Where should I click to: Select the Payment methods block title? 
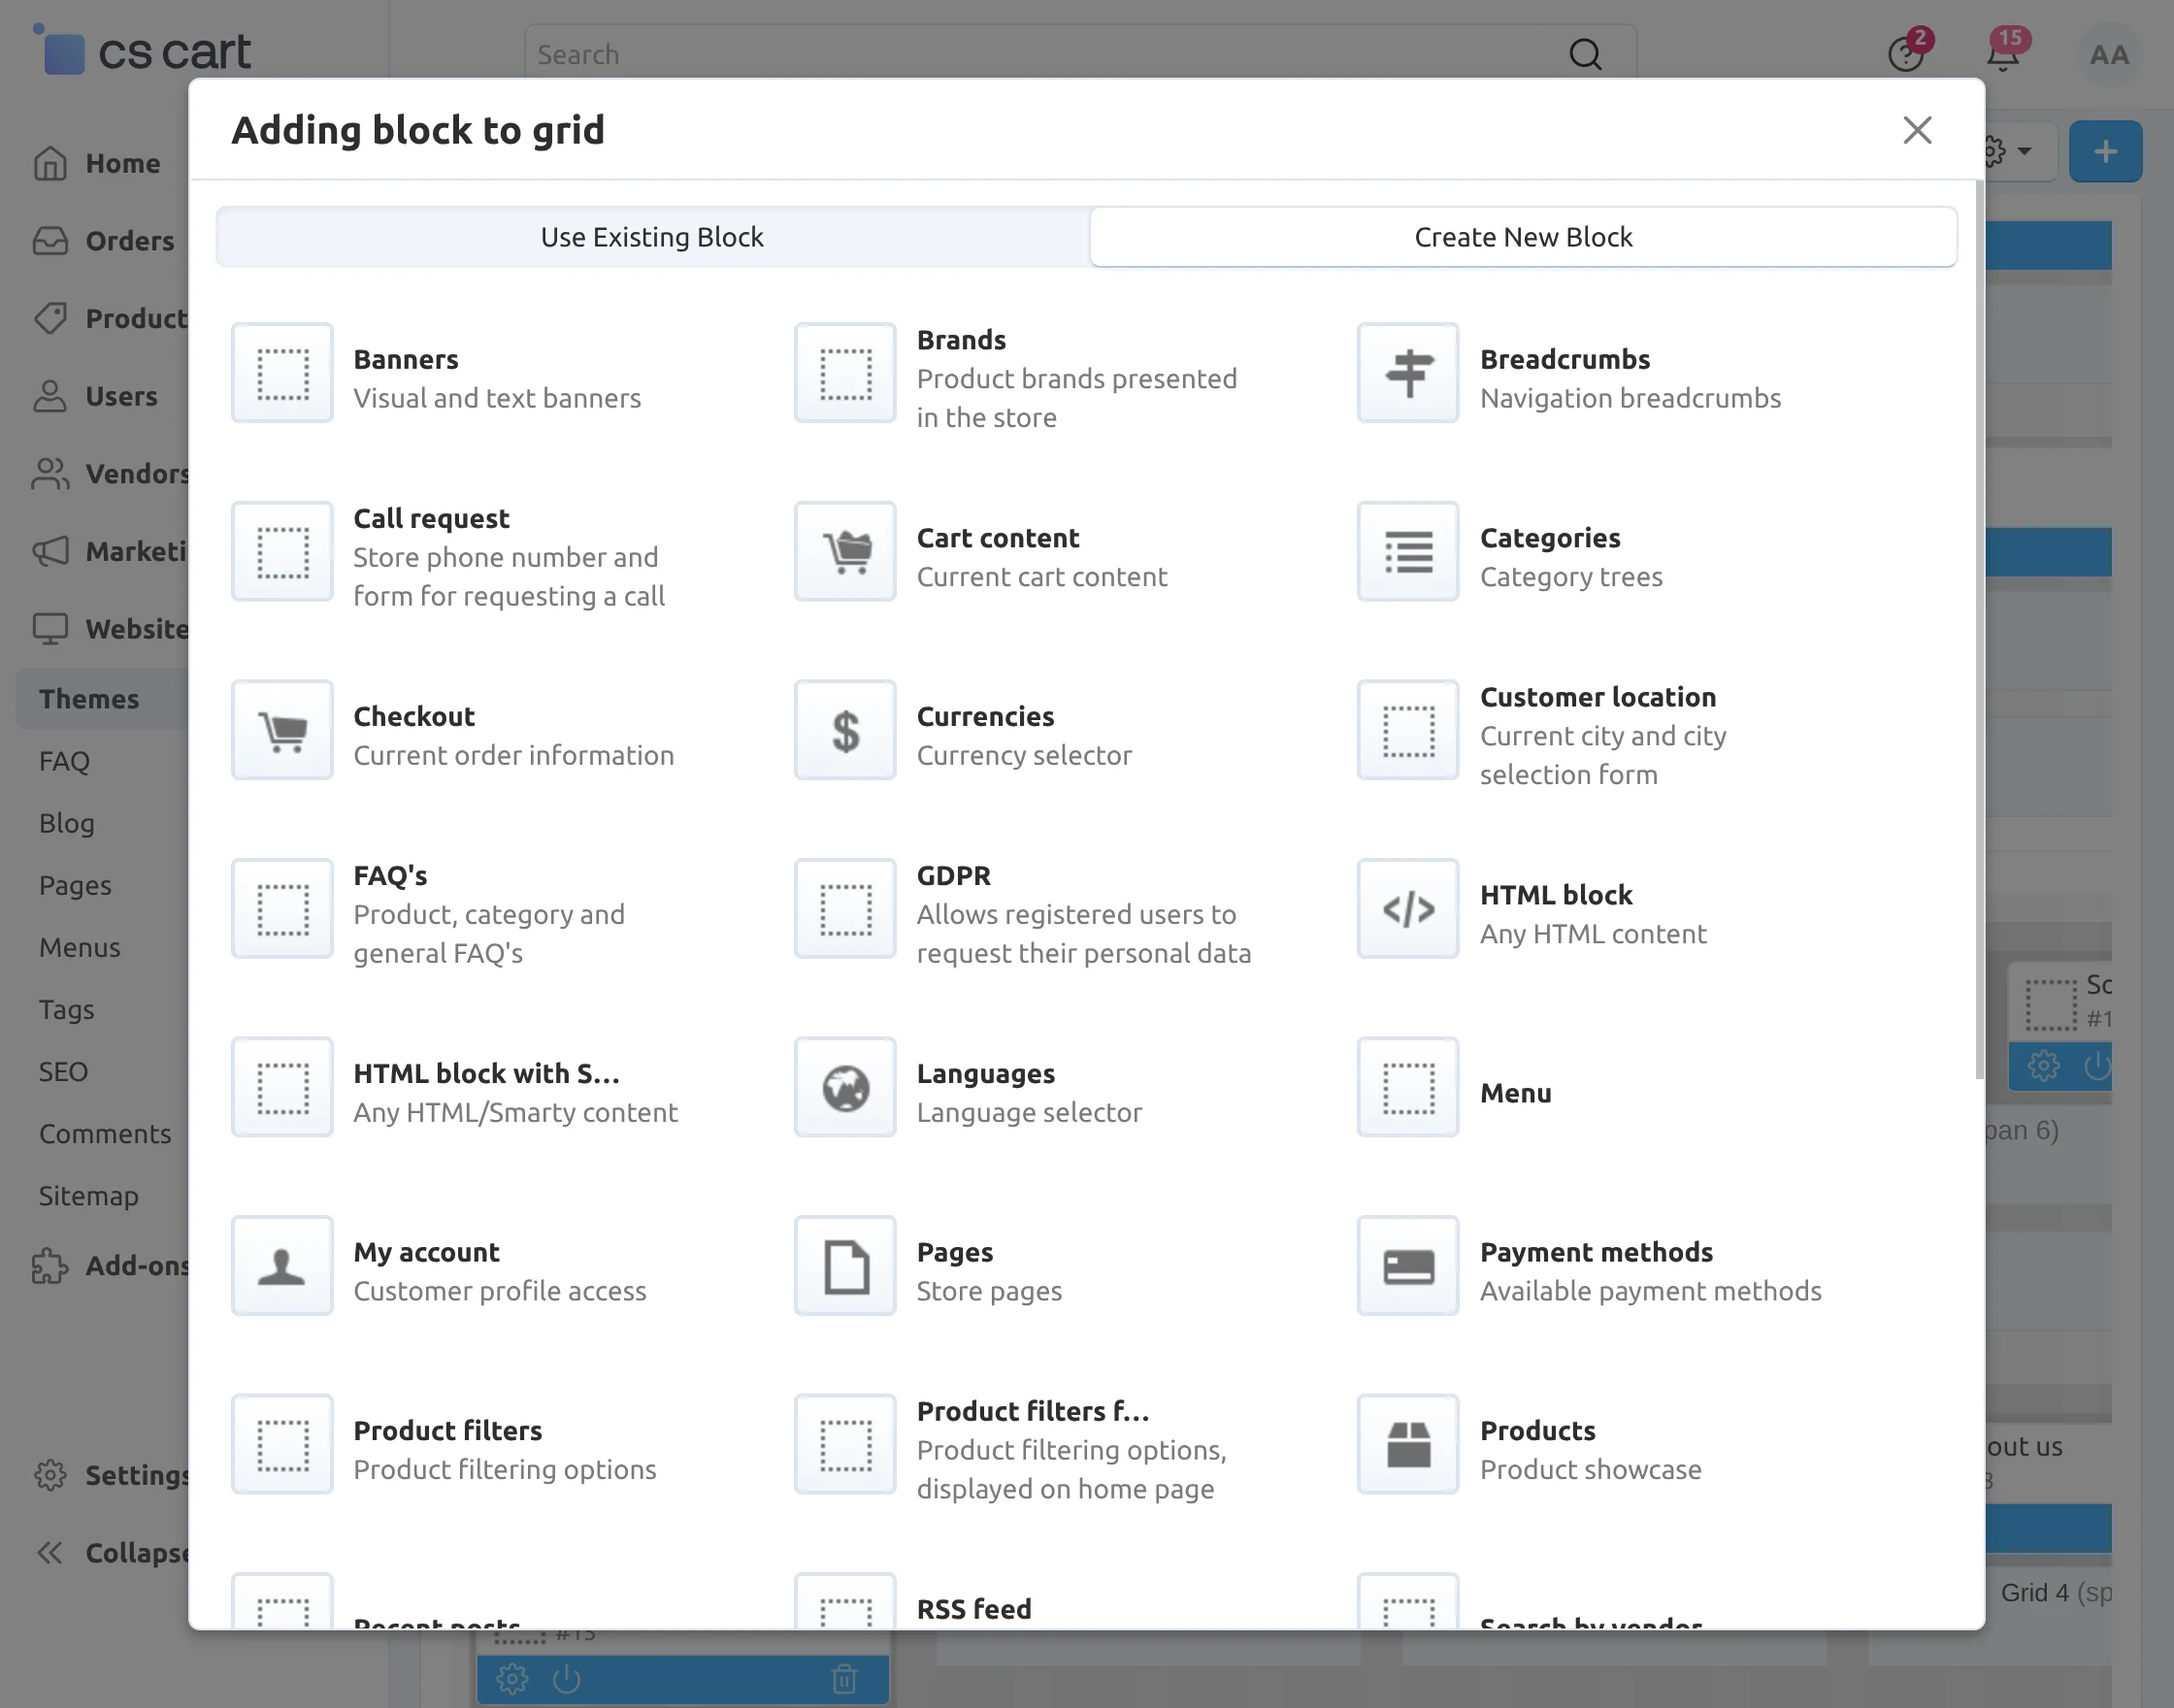(x=1596, y=1252)
